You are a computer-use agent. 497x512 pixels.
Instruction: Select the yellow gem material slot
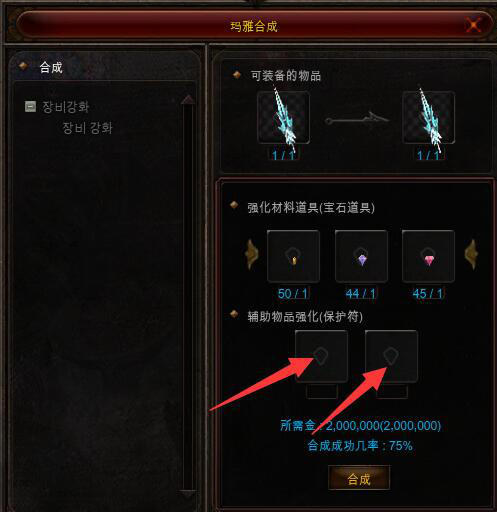pyautogui.click(x=293, y=256)
